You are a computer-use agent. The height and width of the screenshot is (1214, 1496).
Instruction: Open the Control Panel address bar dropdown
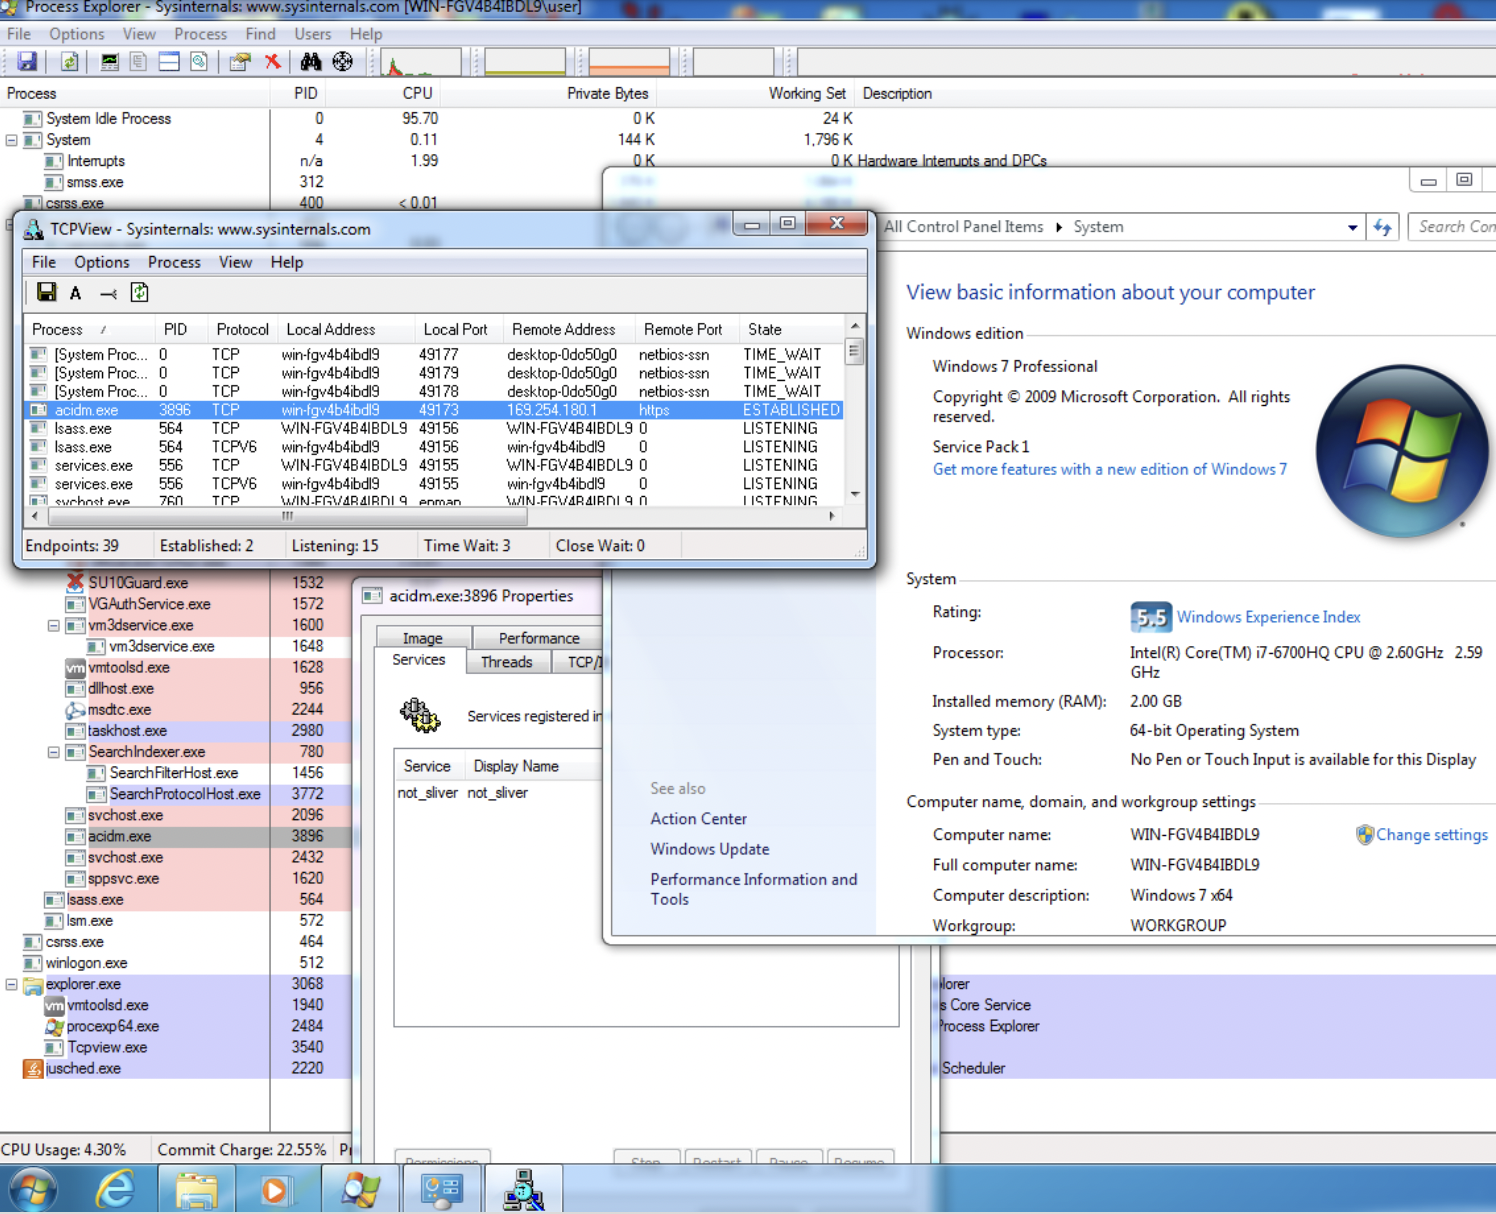click(1352, 227)
